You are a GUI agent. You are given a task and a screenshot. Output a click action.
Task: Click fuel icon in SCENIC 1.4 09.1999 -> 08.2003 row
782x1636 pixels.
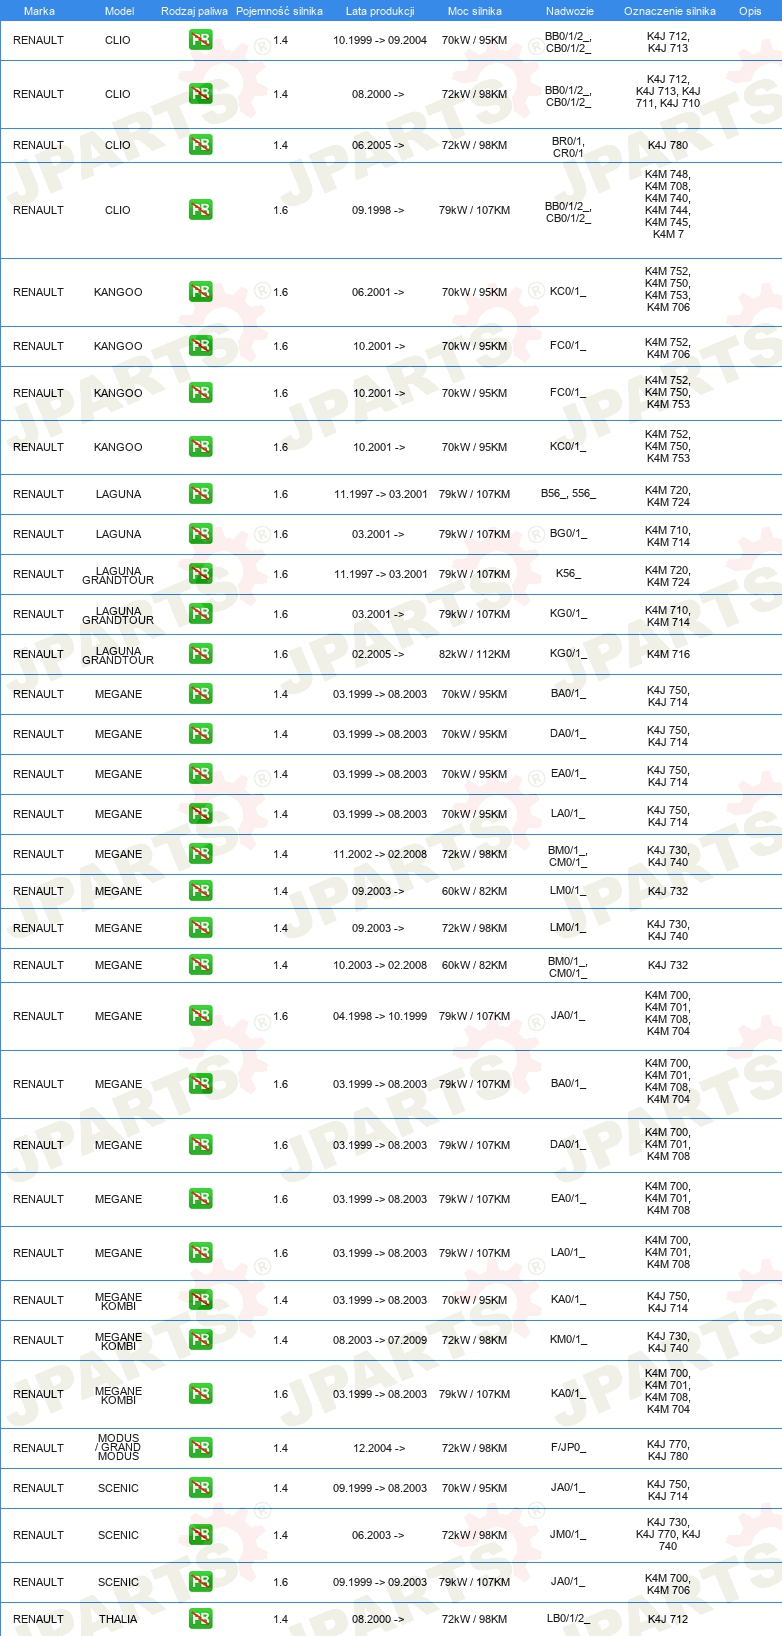point(200,1489)
